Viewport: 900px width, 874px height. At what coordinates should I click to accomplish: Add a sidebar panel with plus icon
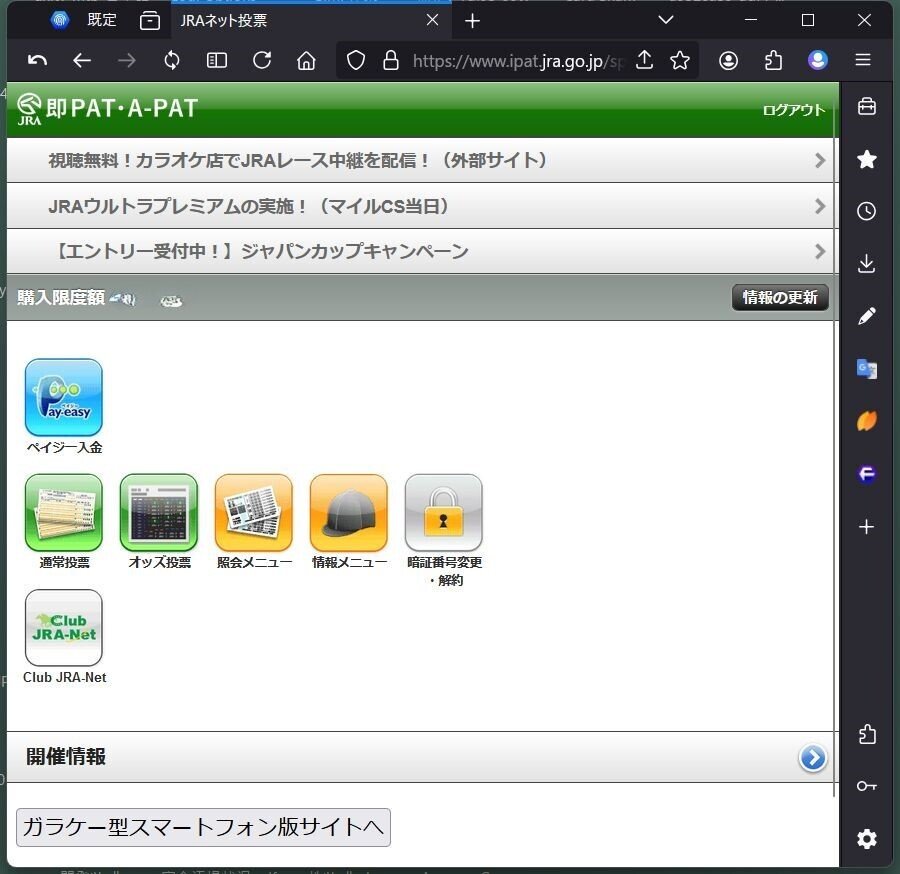(867, 526)
